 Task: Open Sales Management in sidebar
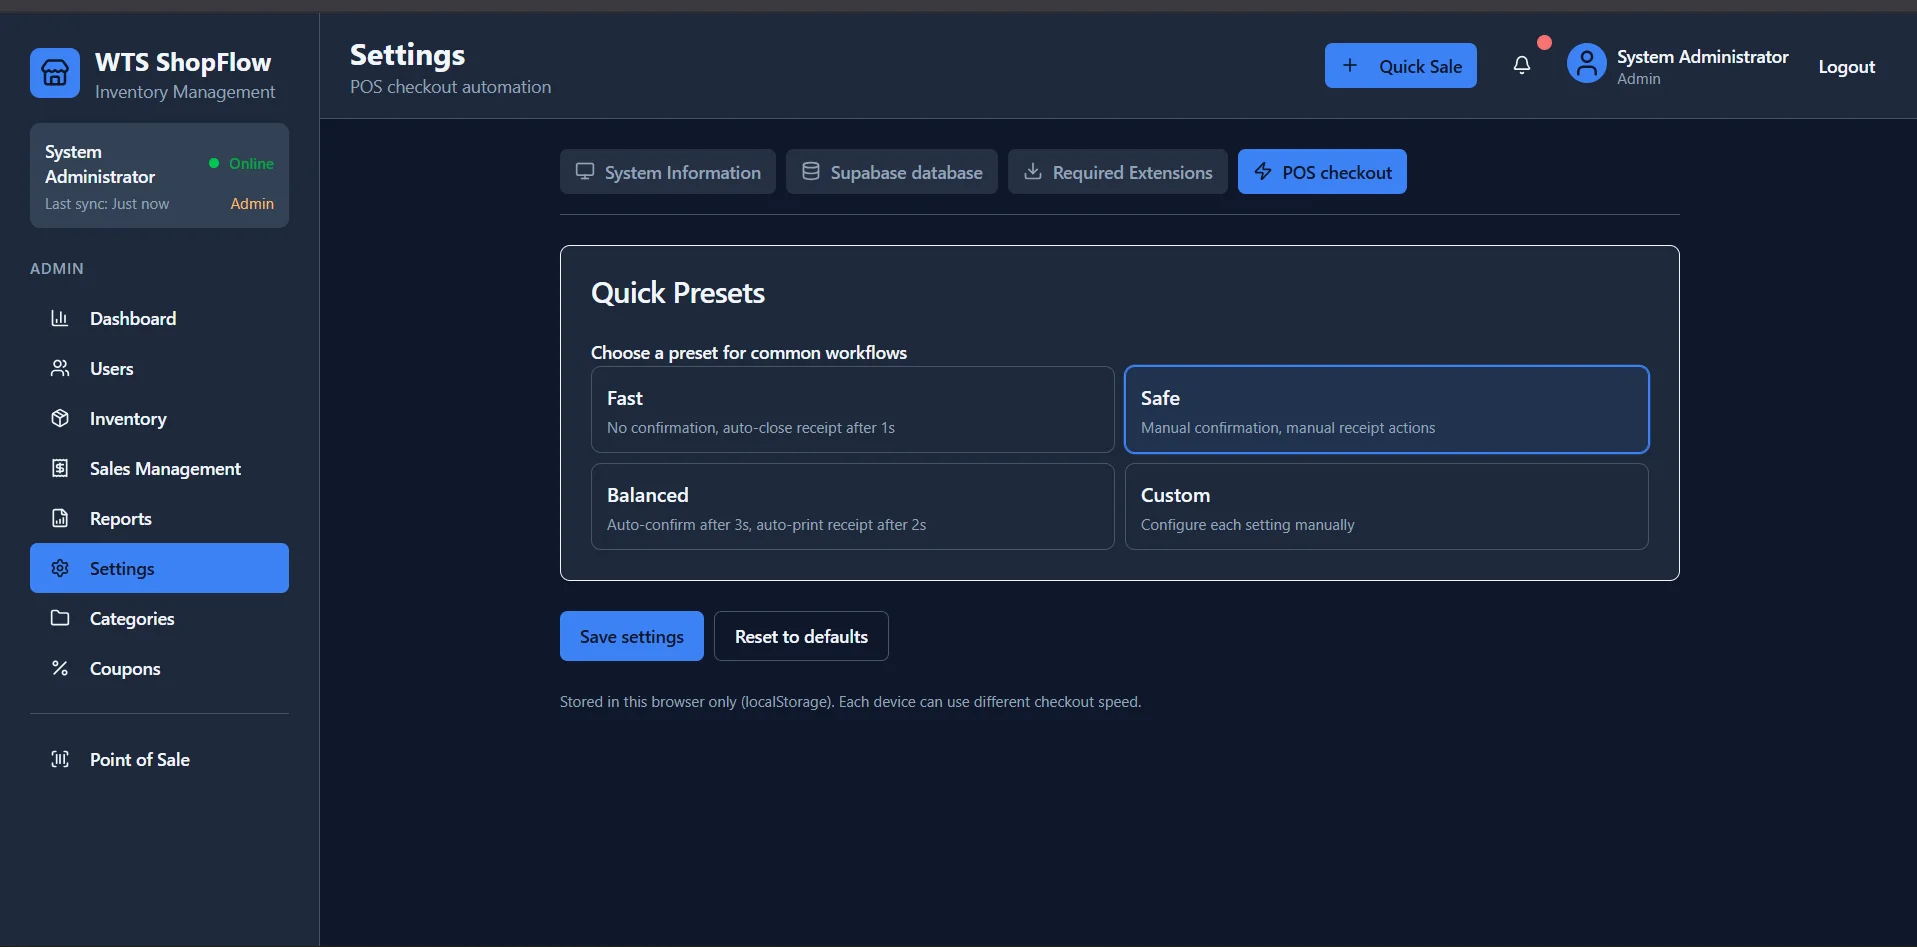pyautogui.click(x=159, y=468)
